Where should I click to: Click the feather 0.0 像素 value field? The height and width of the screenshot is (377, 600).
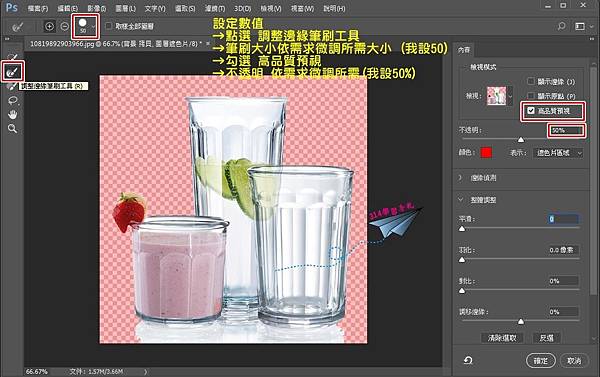(x=563, y=250)
